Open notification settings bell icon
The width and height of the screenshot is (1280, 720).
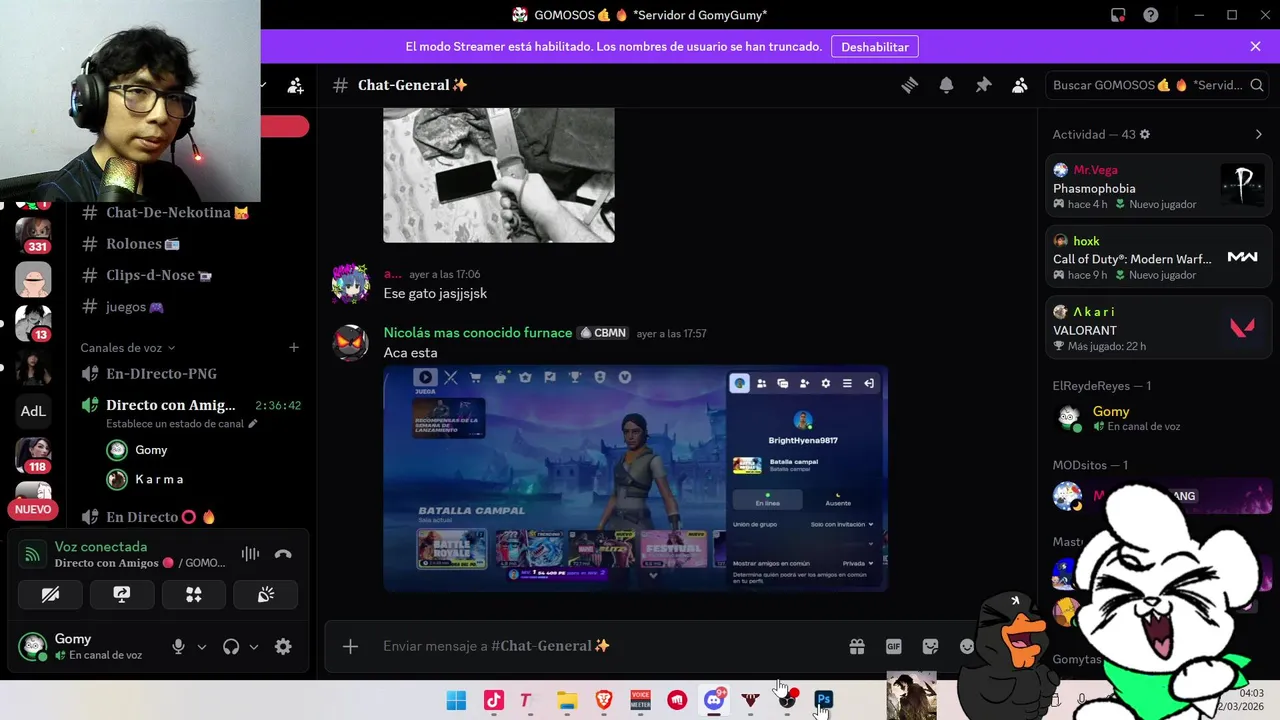pos(946,86)
